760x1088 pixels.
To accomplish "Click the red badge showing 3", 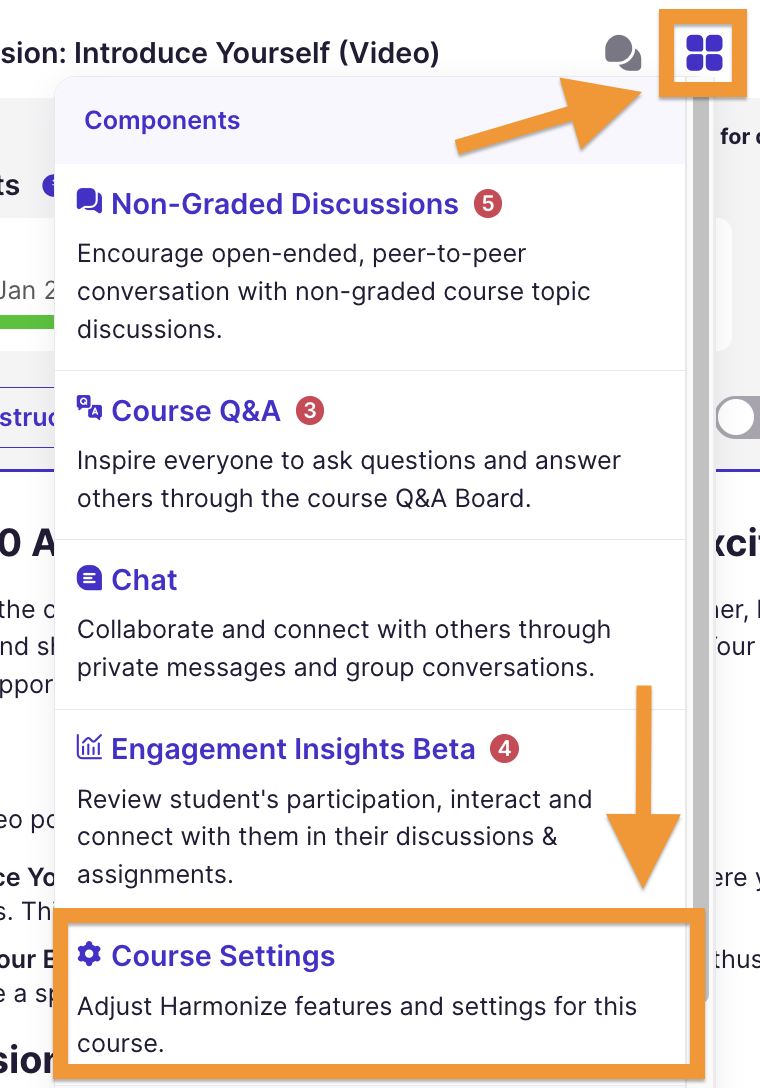I will (x=310, y=410).
